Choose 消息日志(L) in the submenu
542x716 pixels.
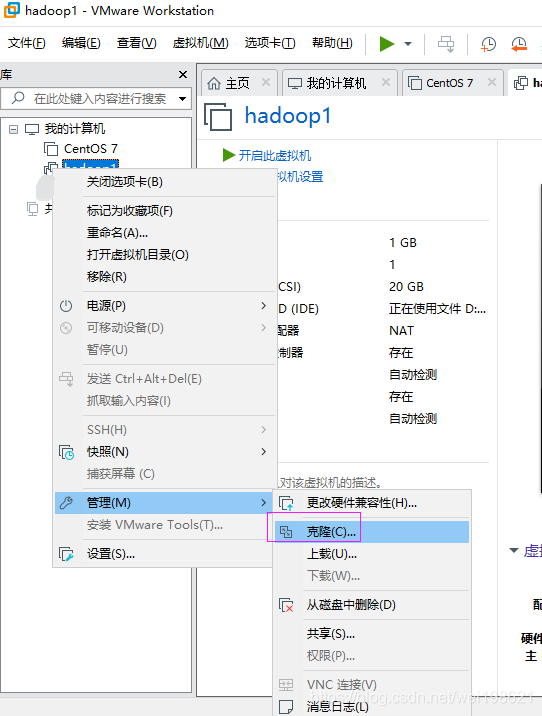(x=372, y=707)
